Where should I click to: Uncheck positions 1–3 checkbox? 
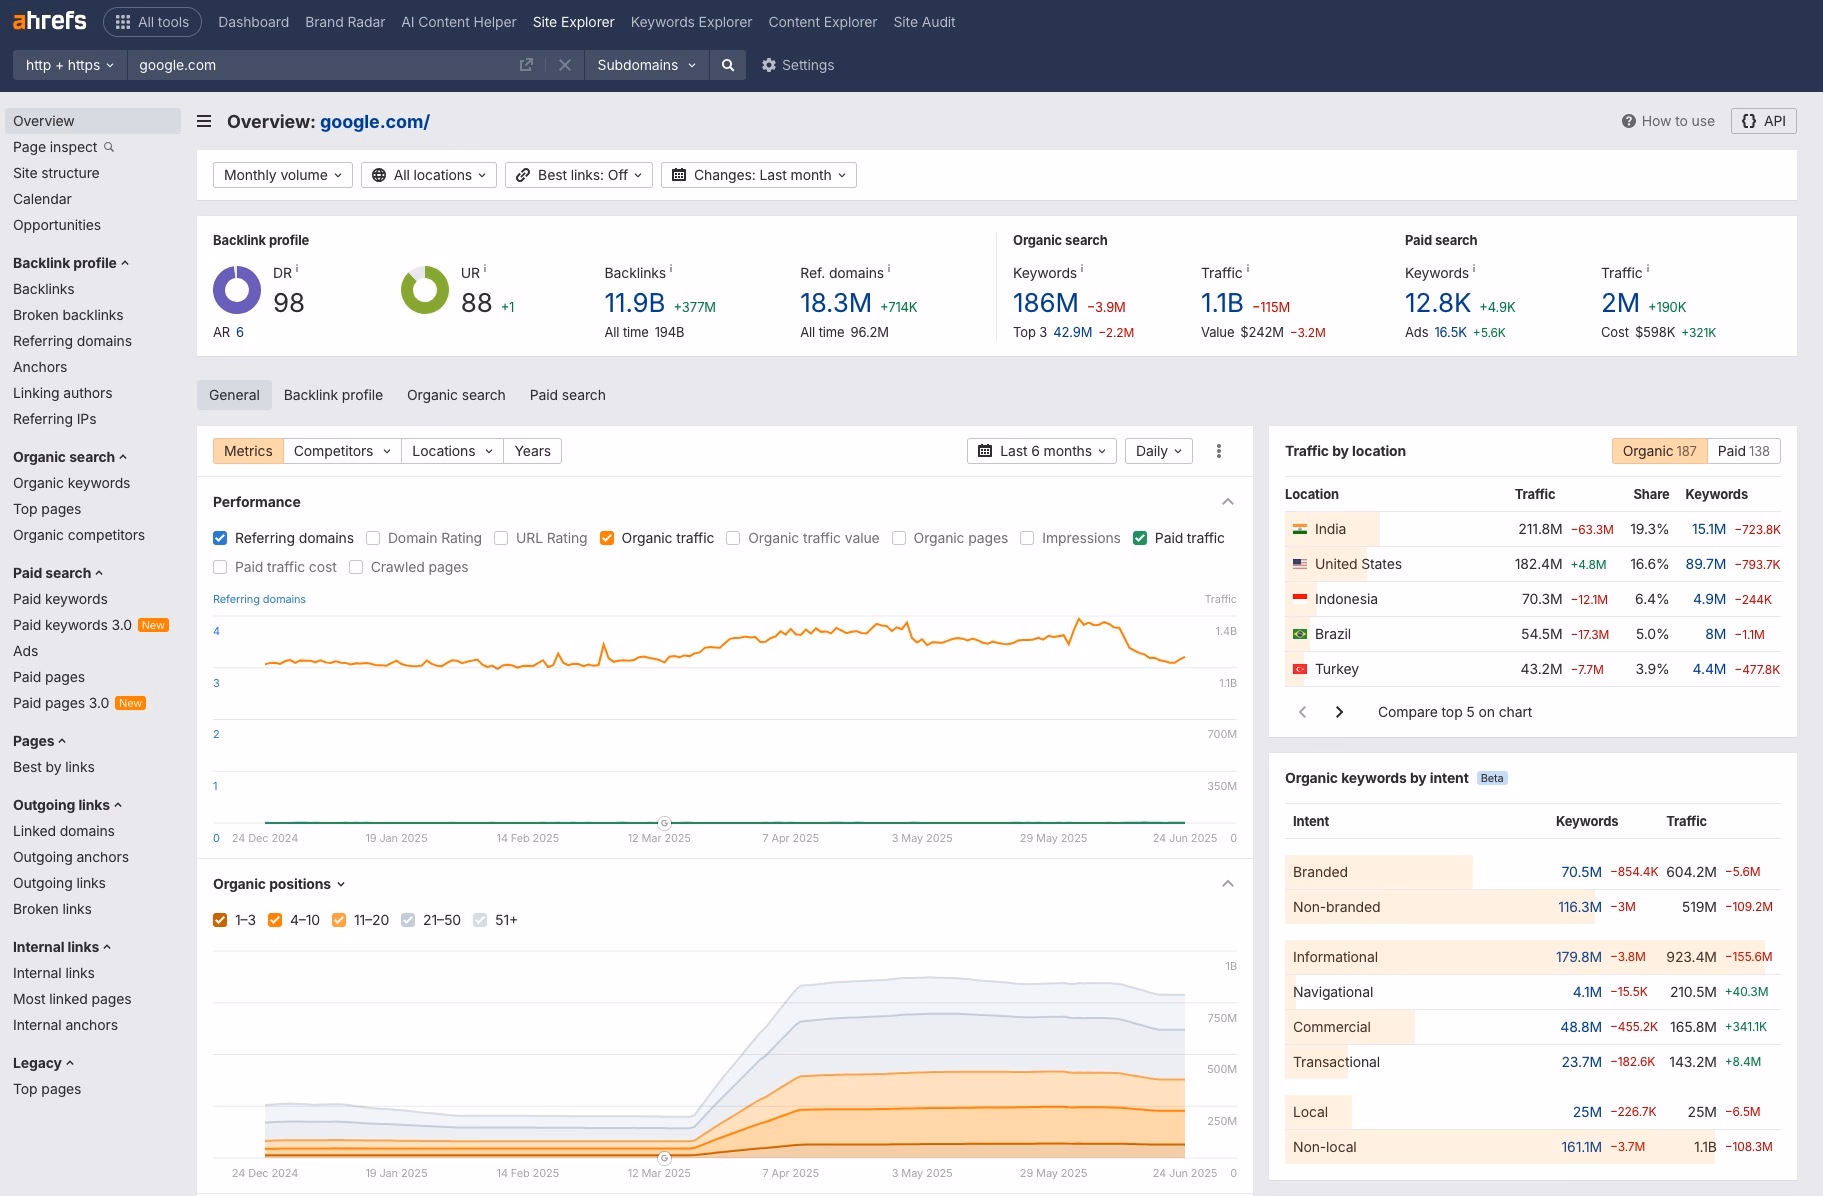pos(220,920)
